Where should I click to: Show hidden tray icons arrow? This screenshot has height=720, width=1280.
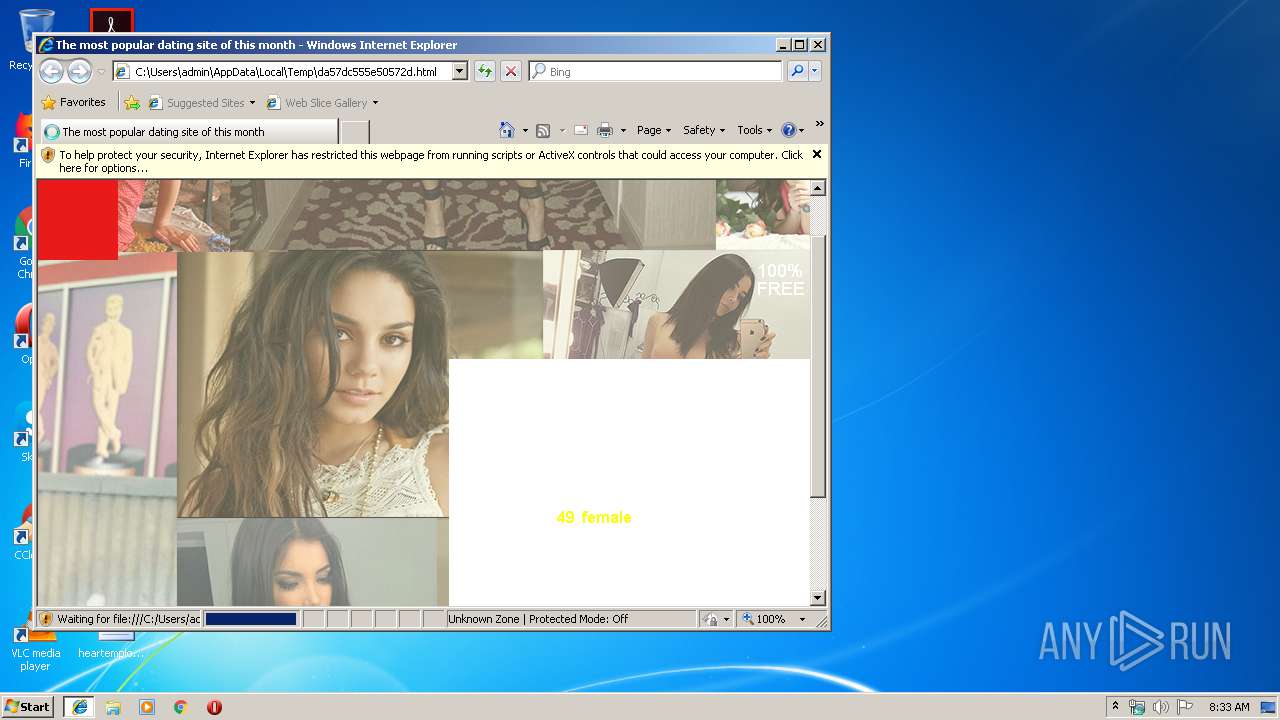tap(1116, 706)
